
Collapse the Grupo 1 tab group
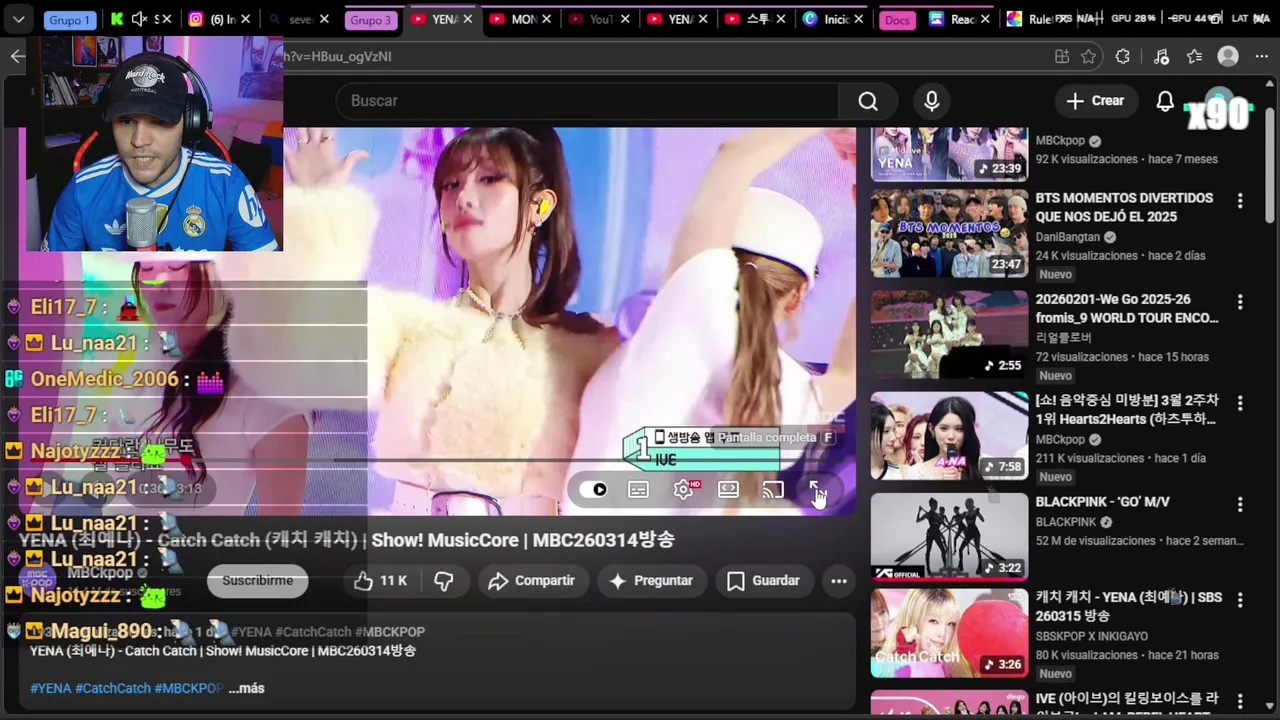70,20
